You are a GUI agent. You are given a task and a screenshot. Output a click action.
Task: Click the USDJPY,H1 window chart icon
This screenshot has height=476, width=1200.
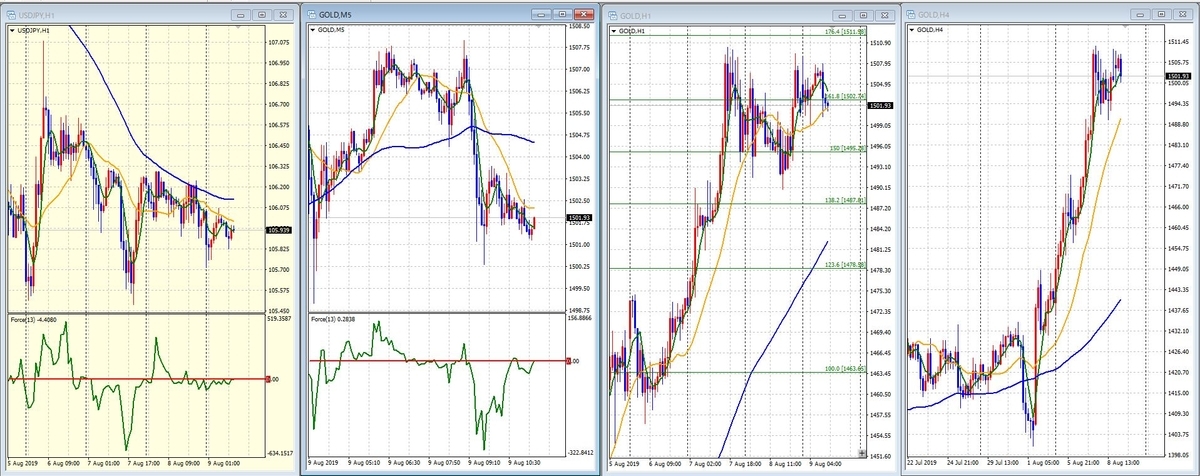[x=10, y=15]
